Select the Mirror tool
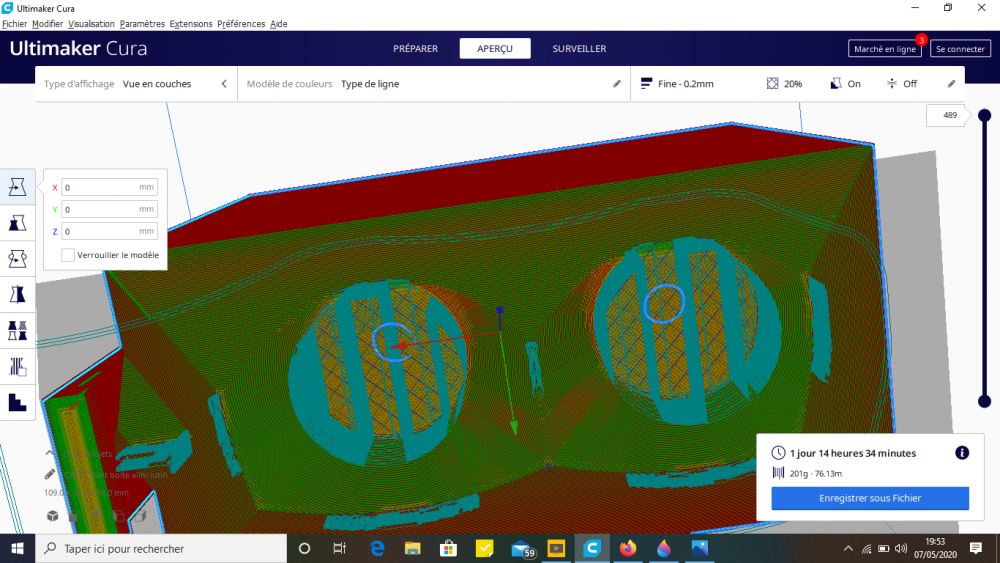Image resolution: width=1000 pixels, height=563 pixels. (x=17, y=295)
